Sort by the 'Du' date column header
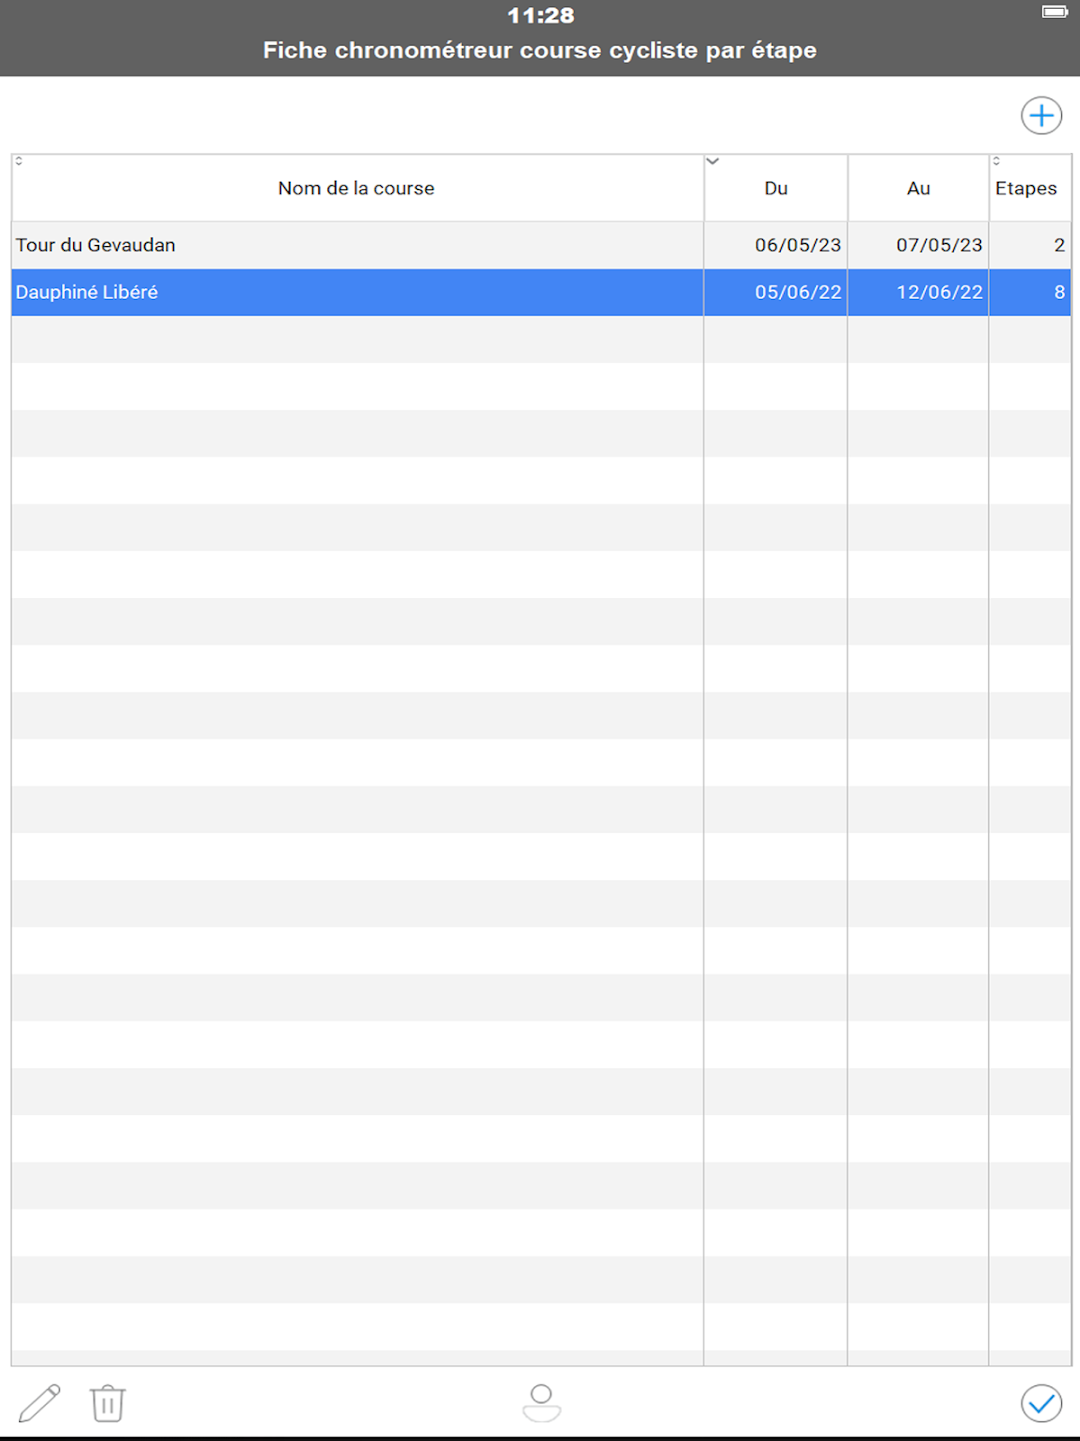This screenshot has width=1080, height=1441. (x=776, y=188)
